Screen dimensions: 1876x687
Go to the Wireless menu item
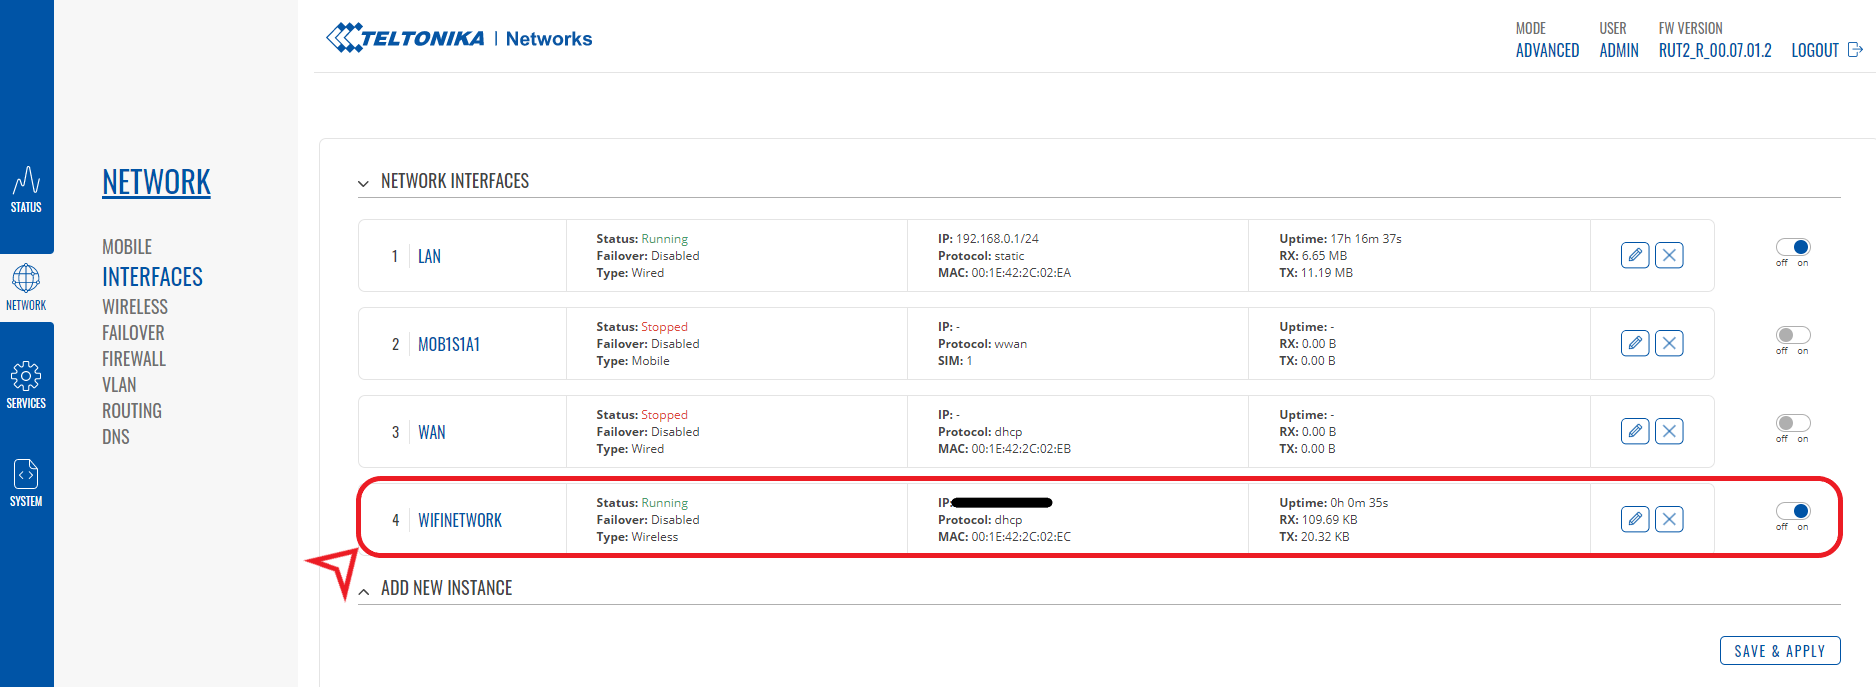point(135,307)
